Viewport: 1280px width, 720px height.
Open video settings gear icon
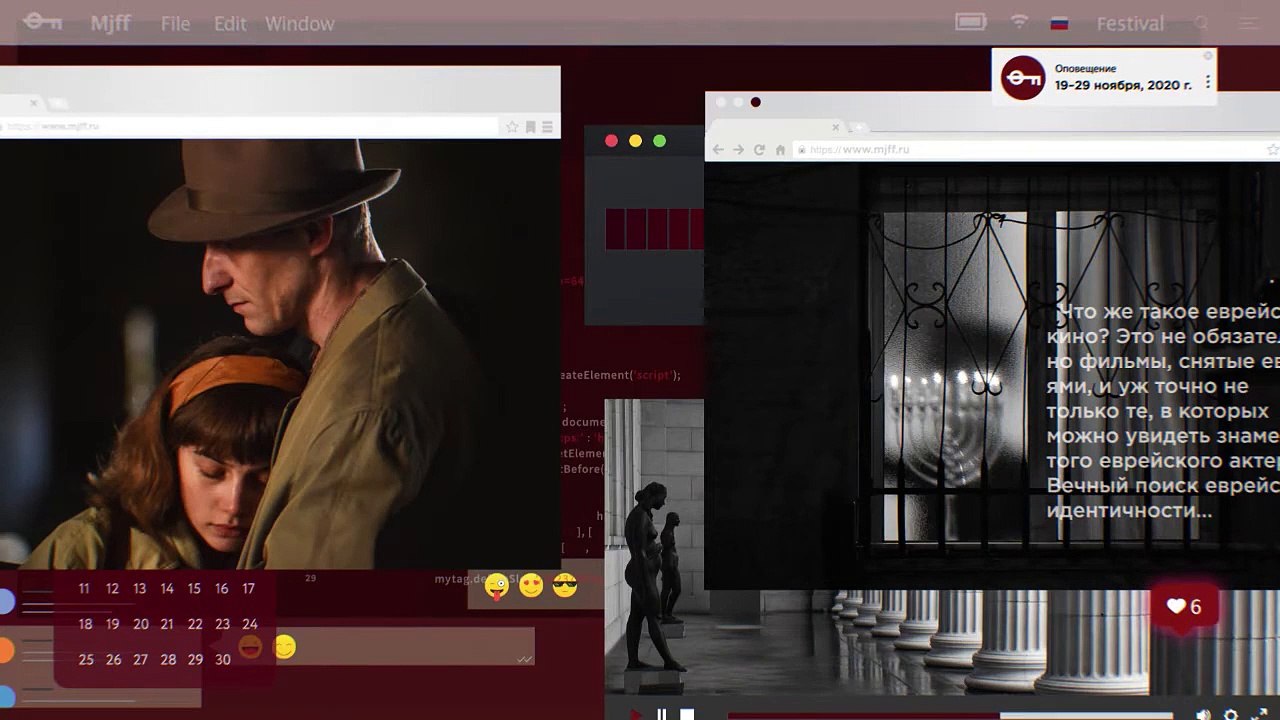pyautogui.click(x=1231, y=715)
